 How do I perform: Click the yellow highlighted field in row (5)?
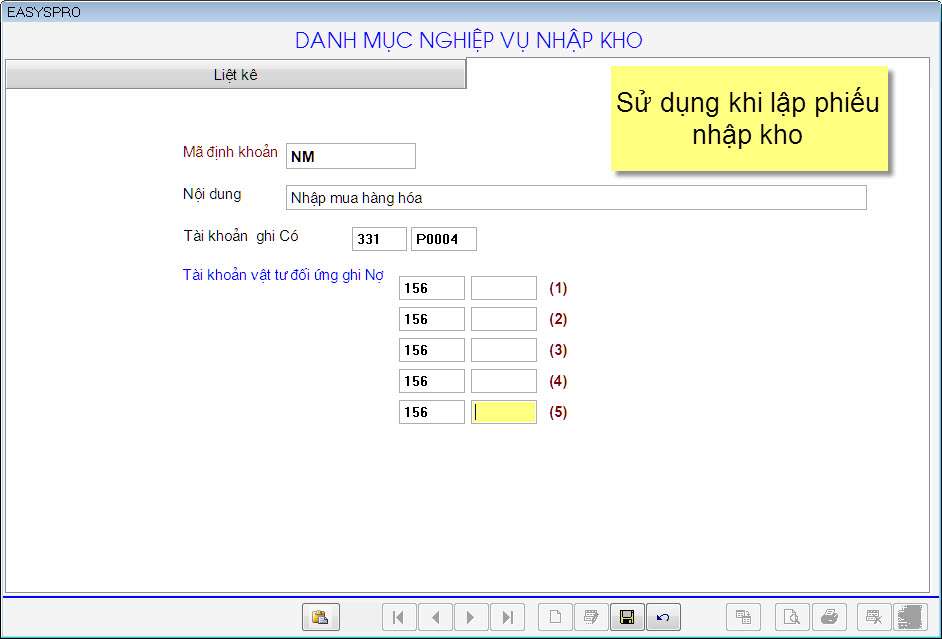[503, 412]
